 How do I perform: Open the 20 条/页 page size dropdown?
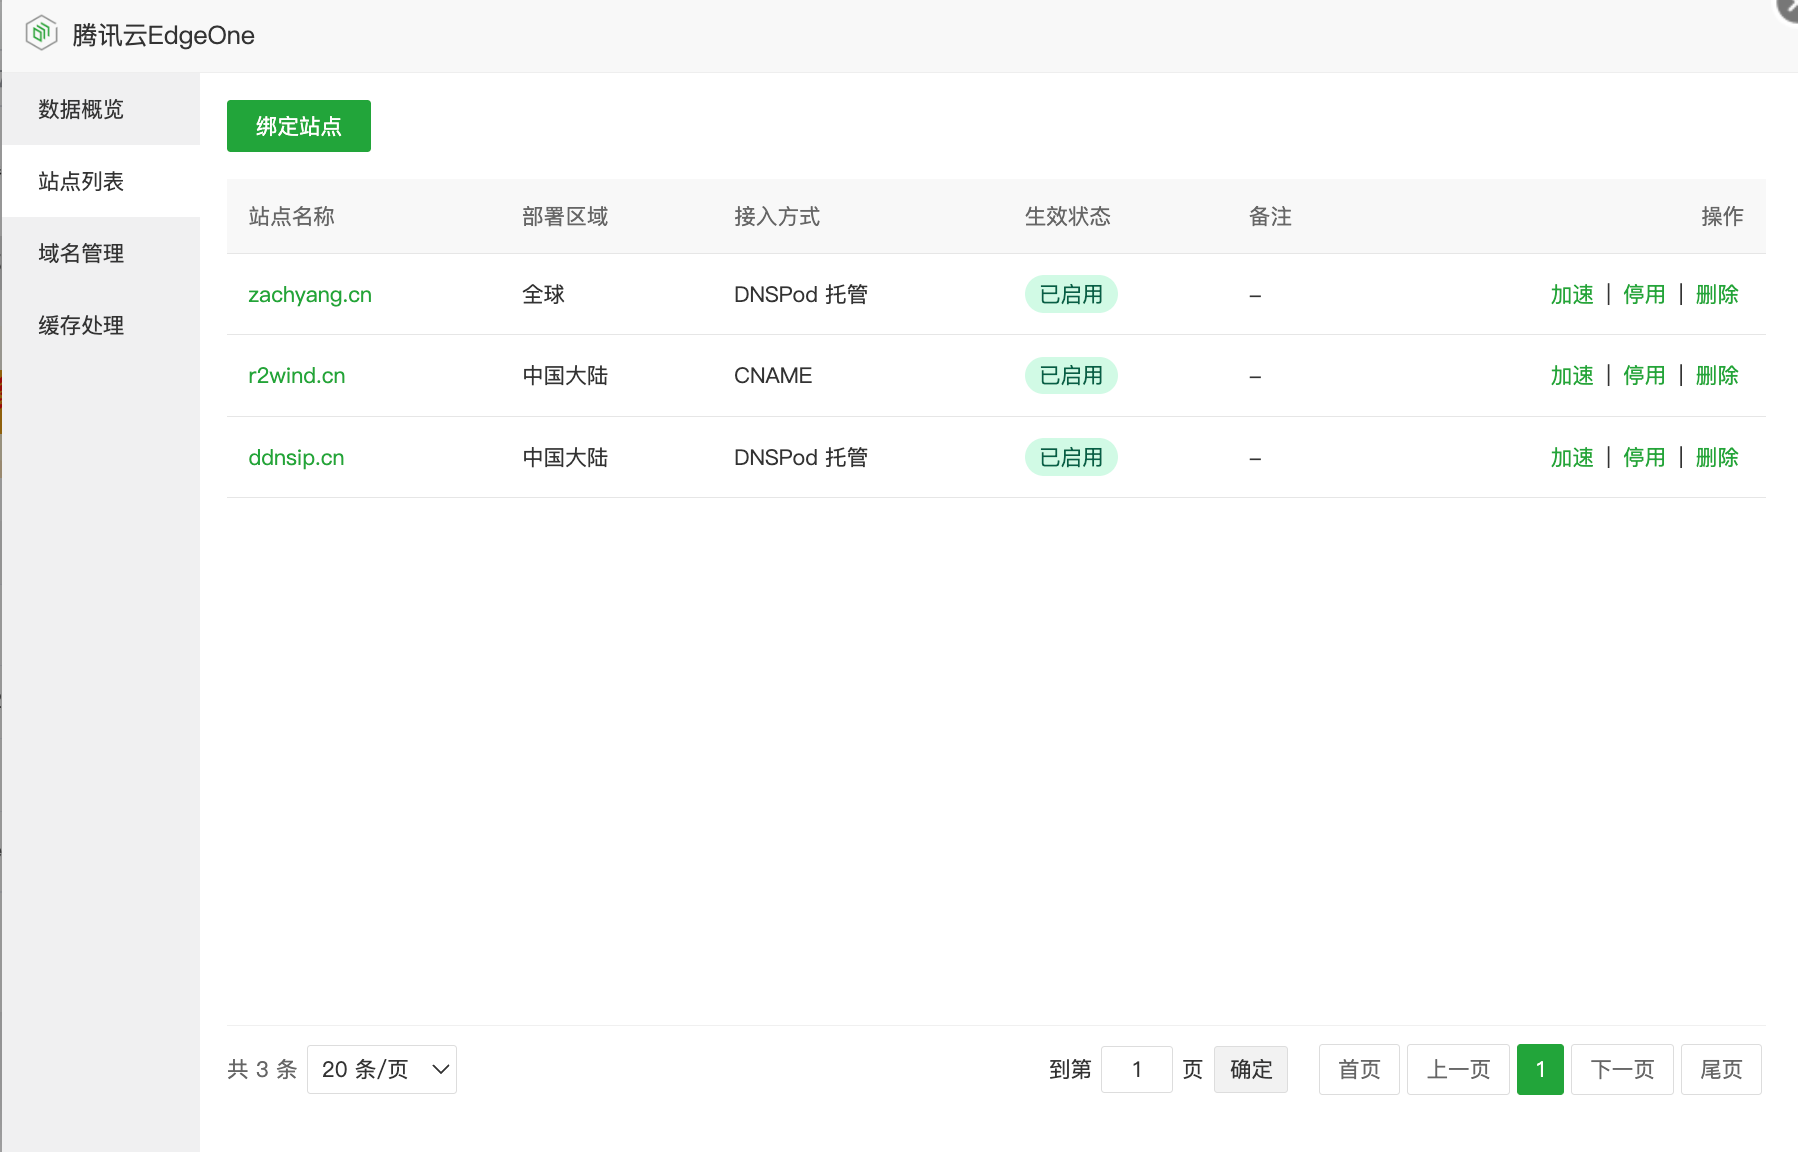[x=382, y=1069]
